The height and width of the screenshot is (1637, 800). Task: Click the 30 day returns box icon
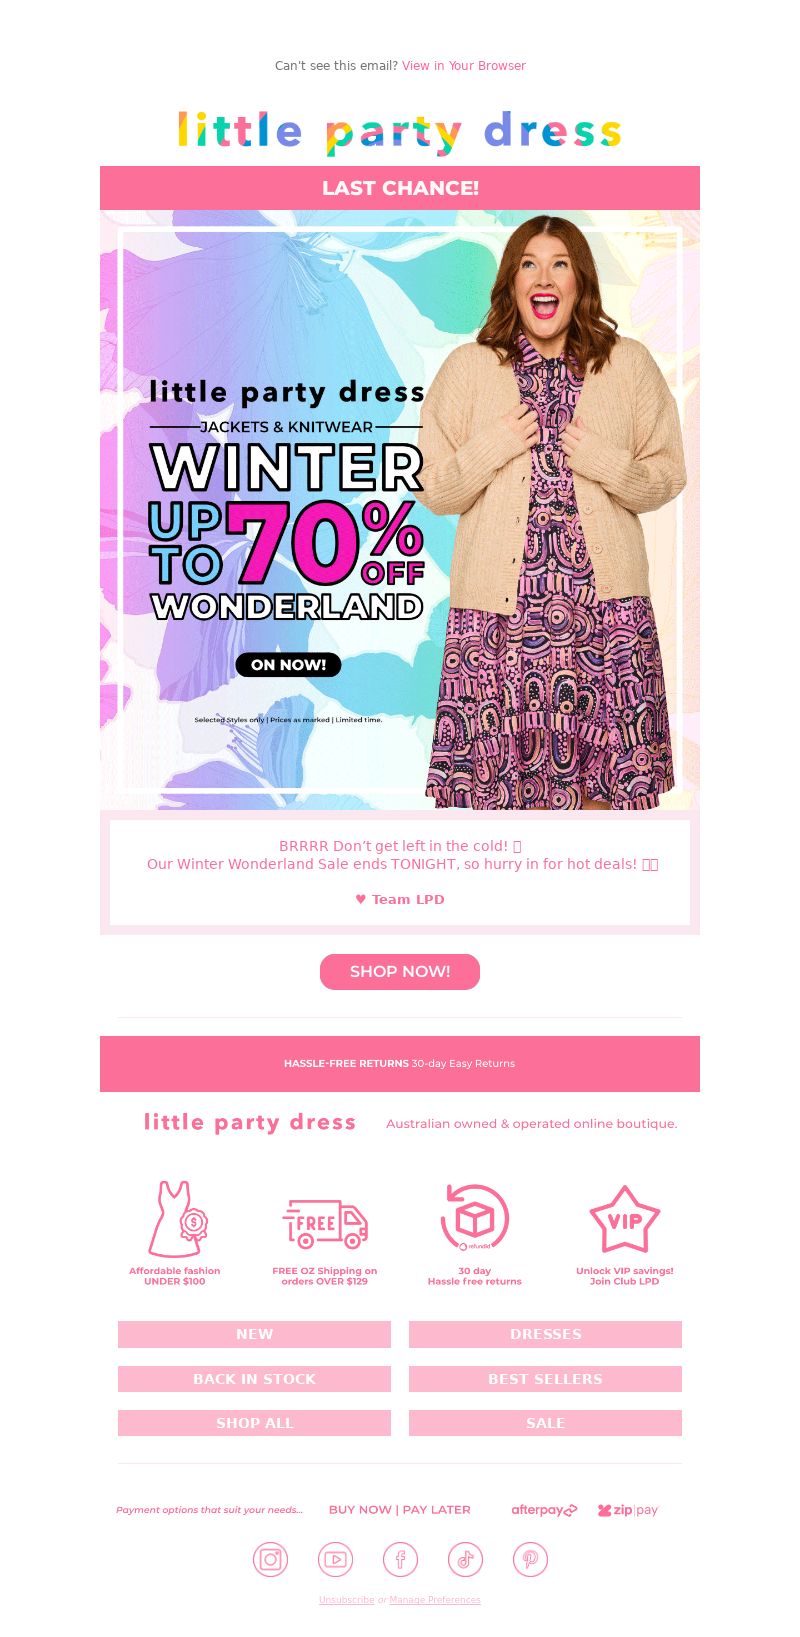(x=475, y=1218)
